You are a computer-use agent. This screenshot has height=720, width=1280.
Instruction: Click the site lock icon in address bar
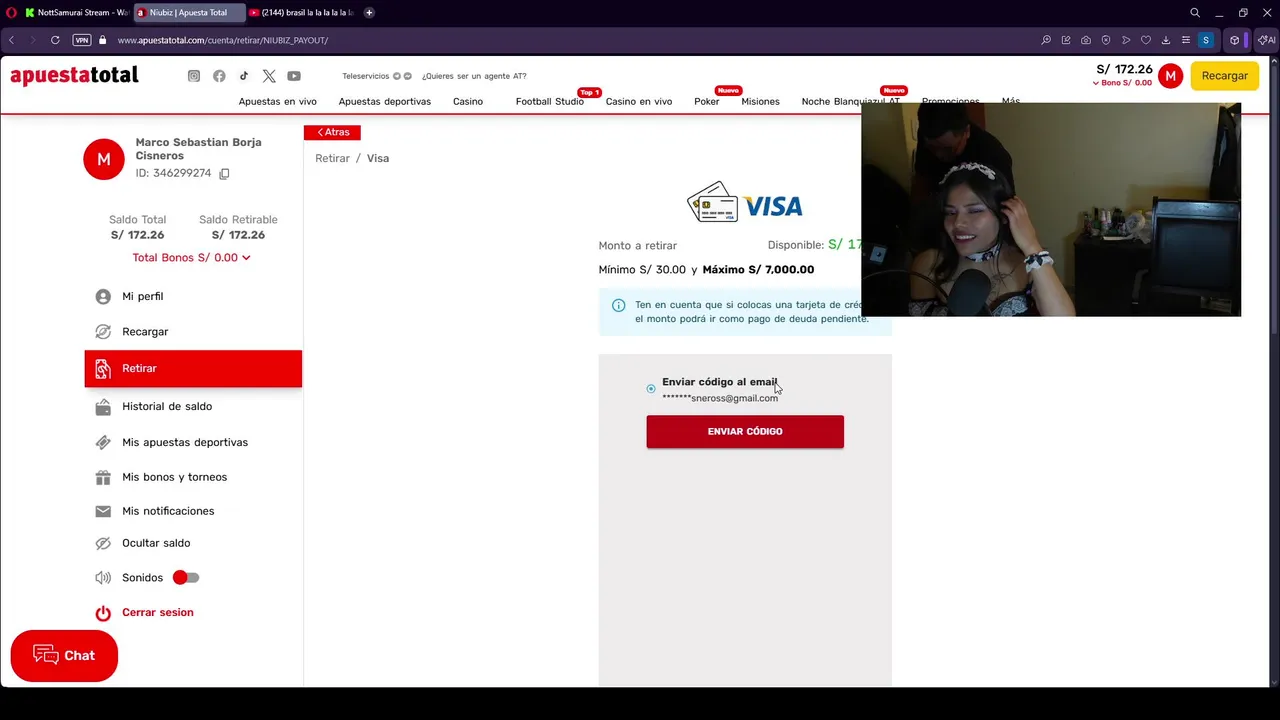tap(103, 40)
